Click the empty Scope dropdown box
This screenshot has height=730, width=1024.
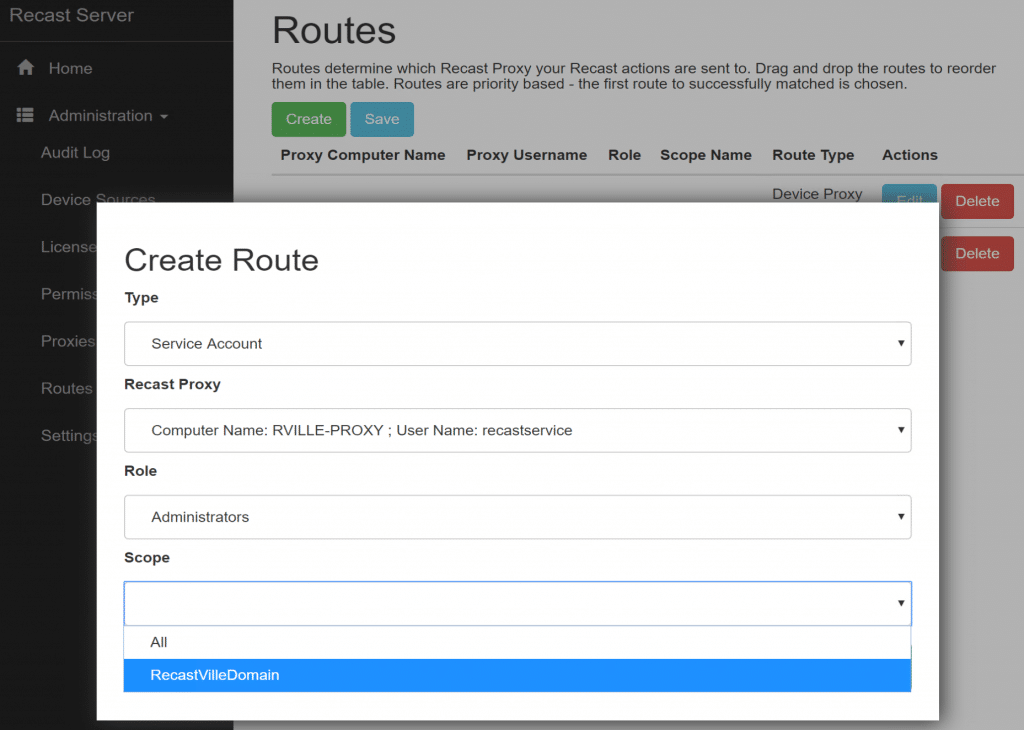pyautogui.click(x=517, y=603)
